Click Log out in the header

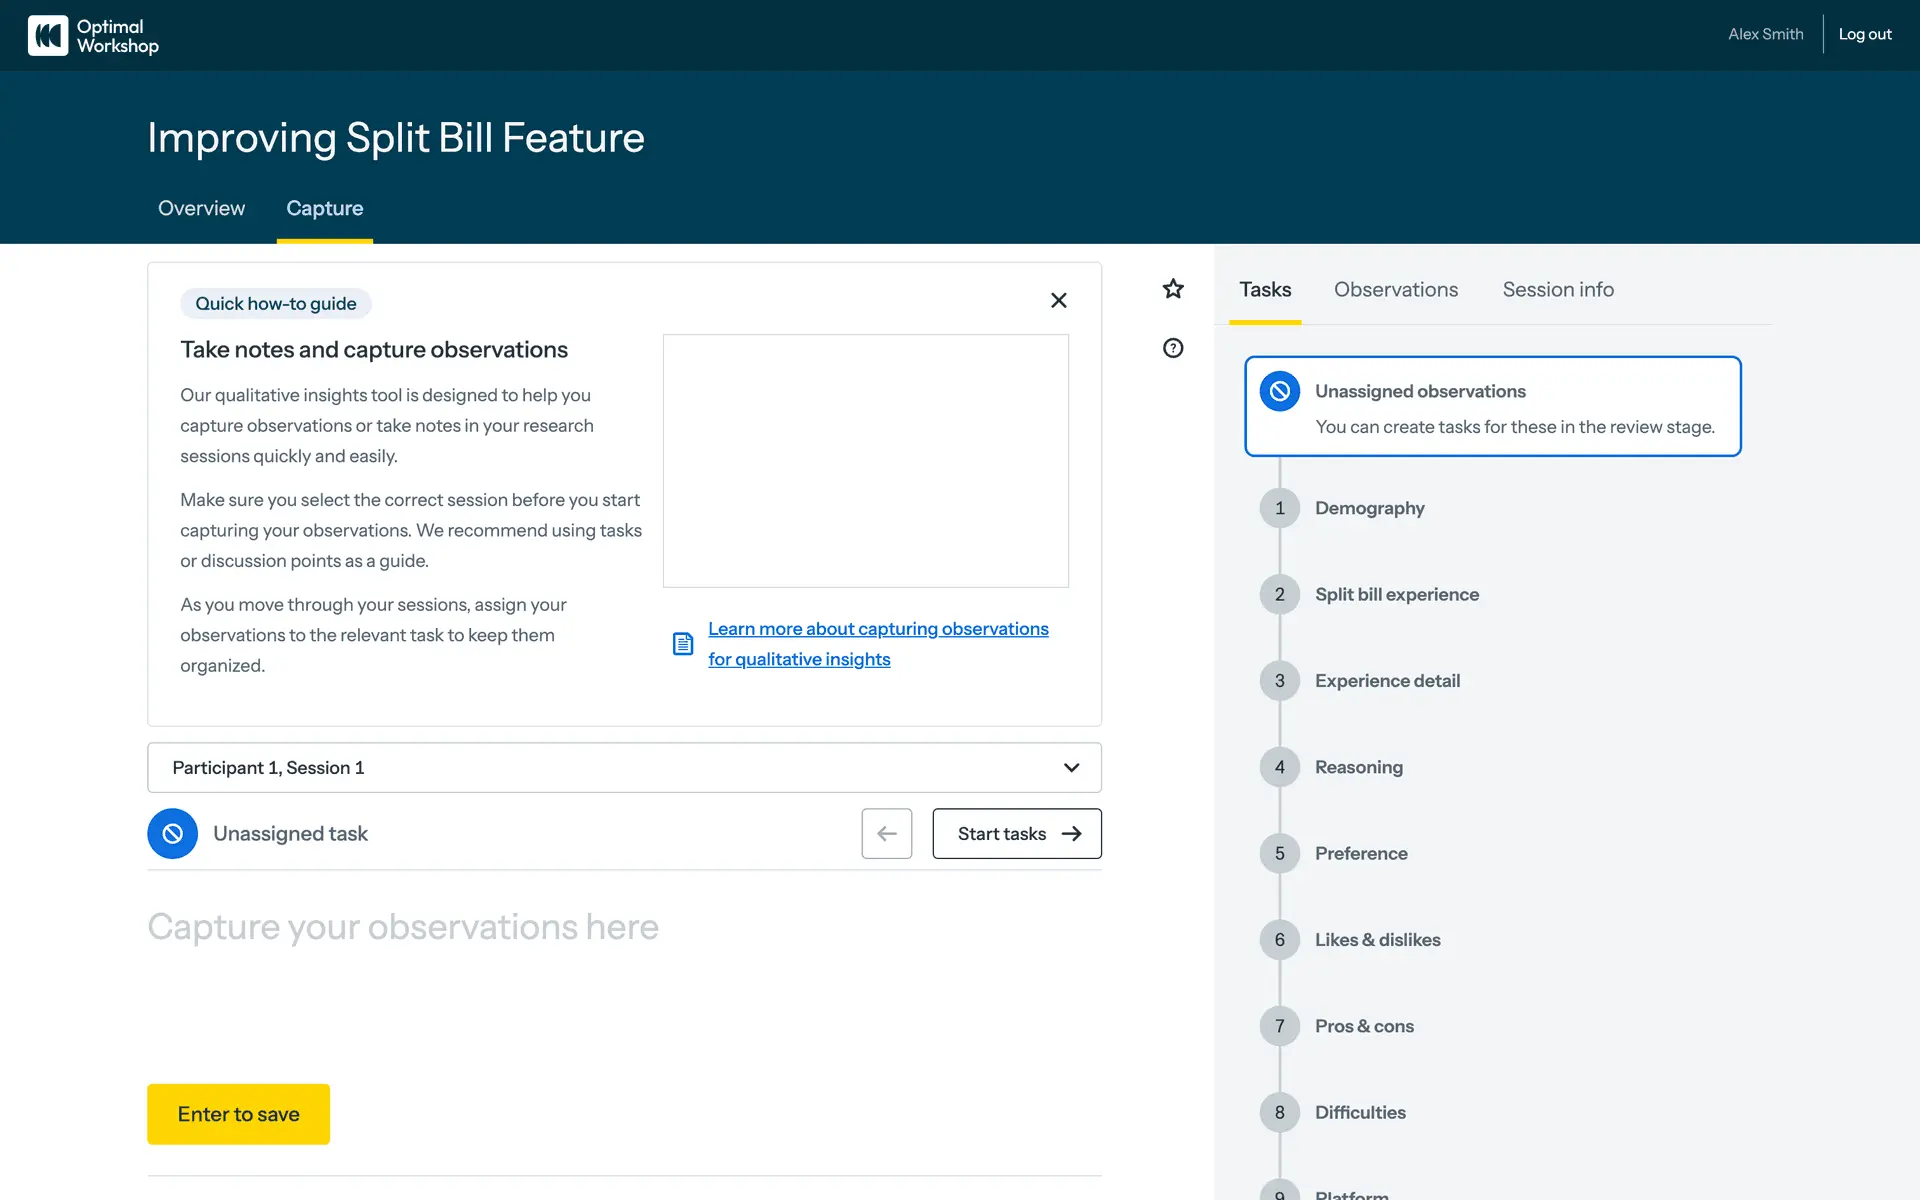tap(1864, 34)
